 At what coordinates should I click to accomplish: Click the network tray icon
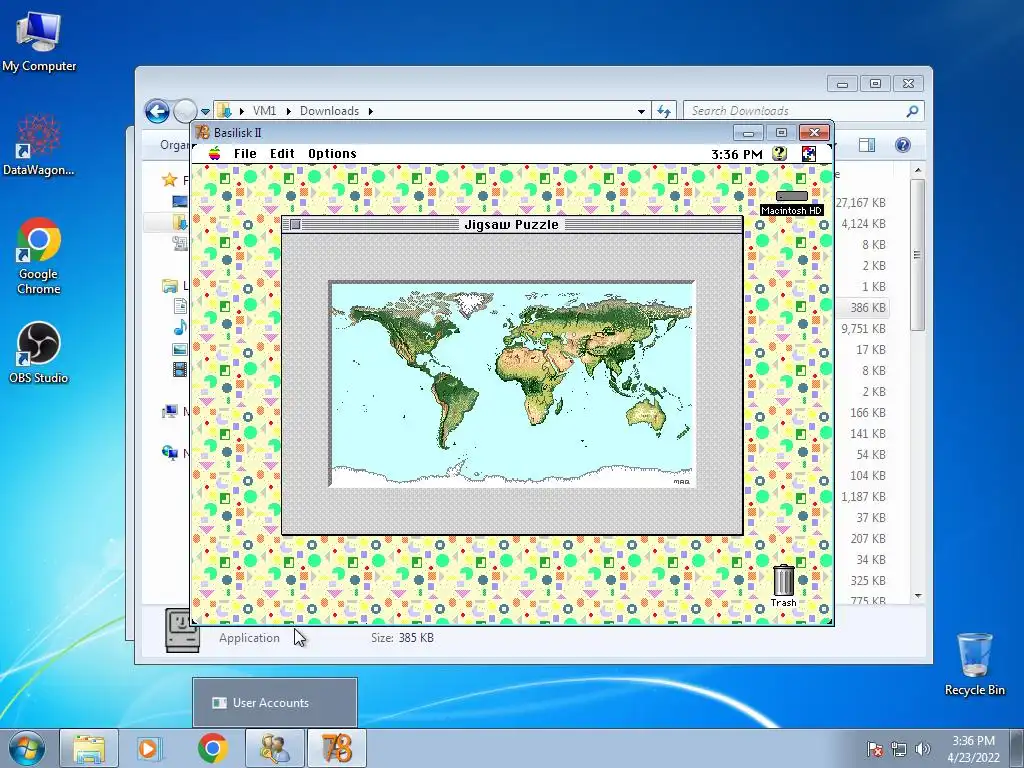(x=899, y=749)
